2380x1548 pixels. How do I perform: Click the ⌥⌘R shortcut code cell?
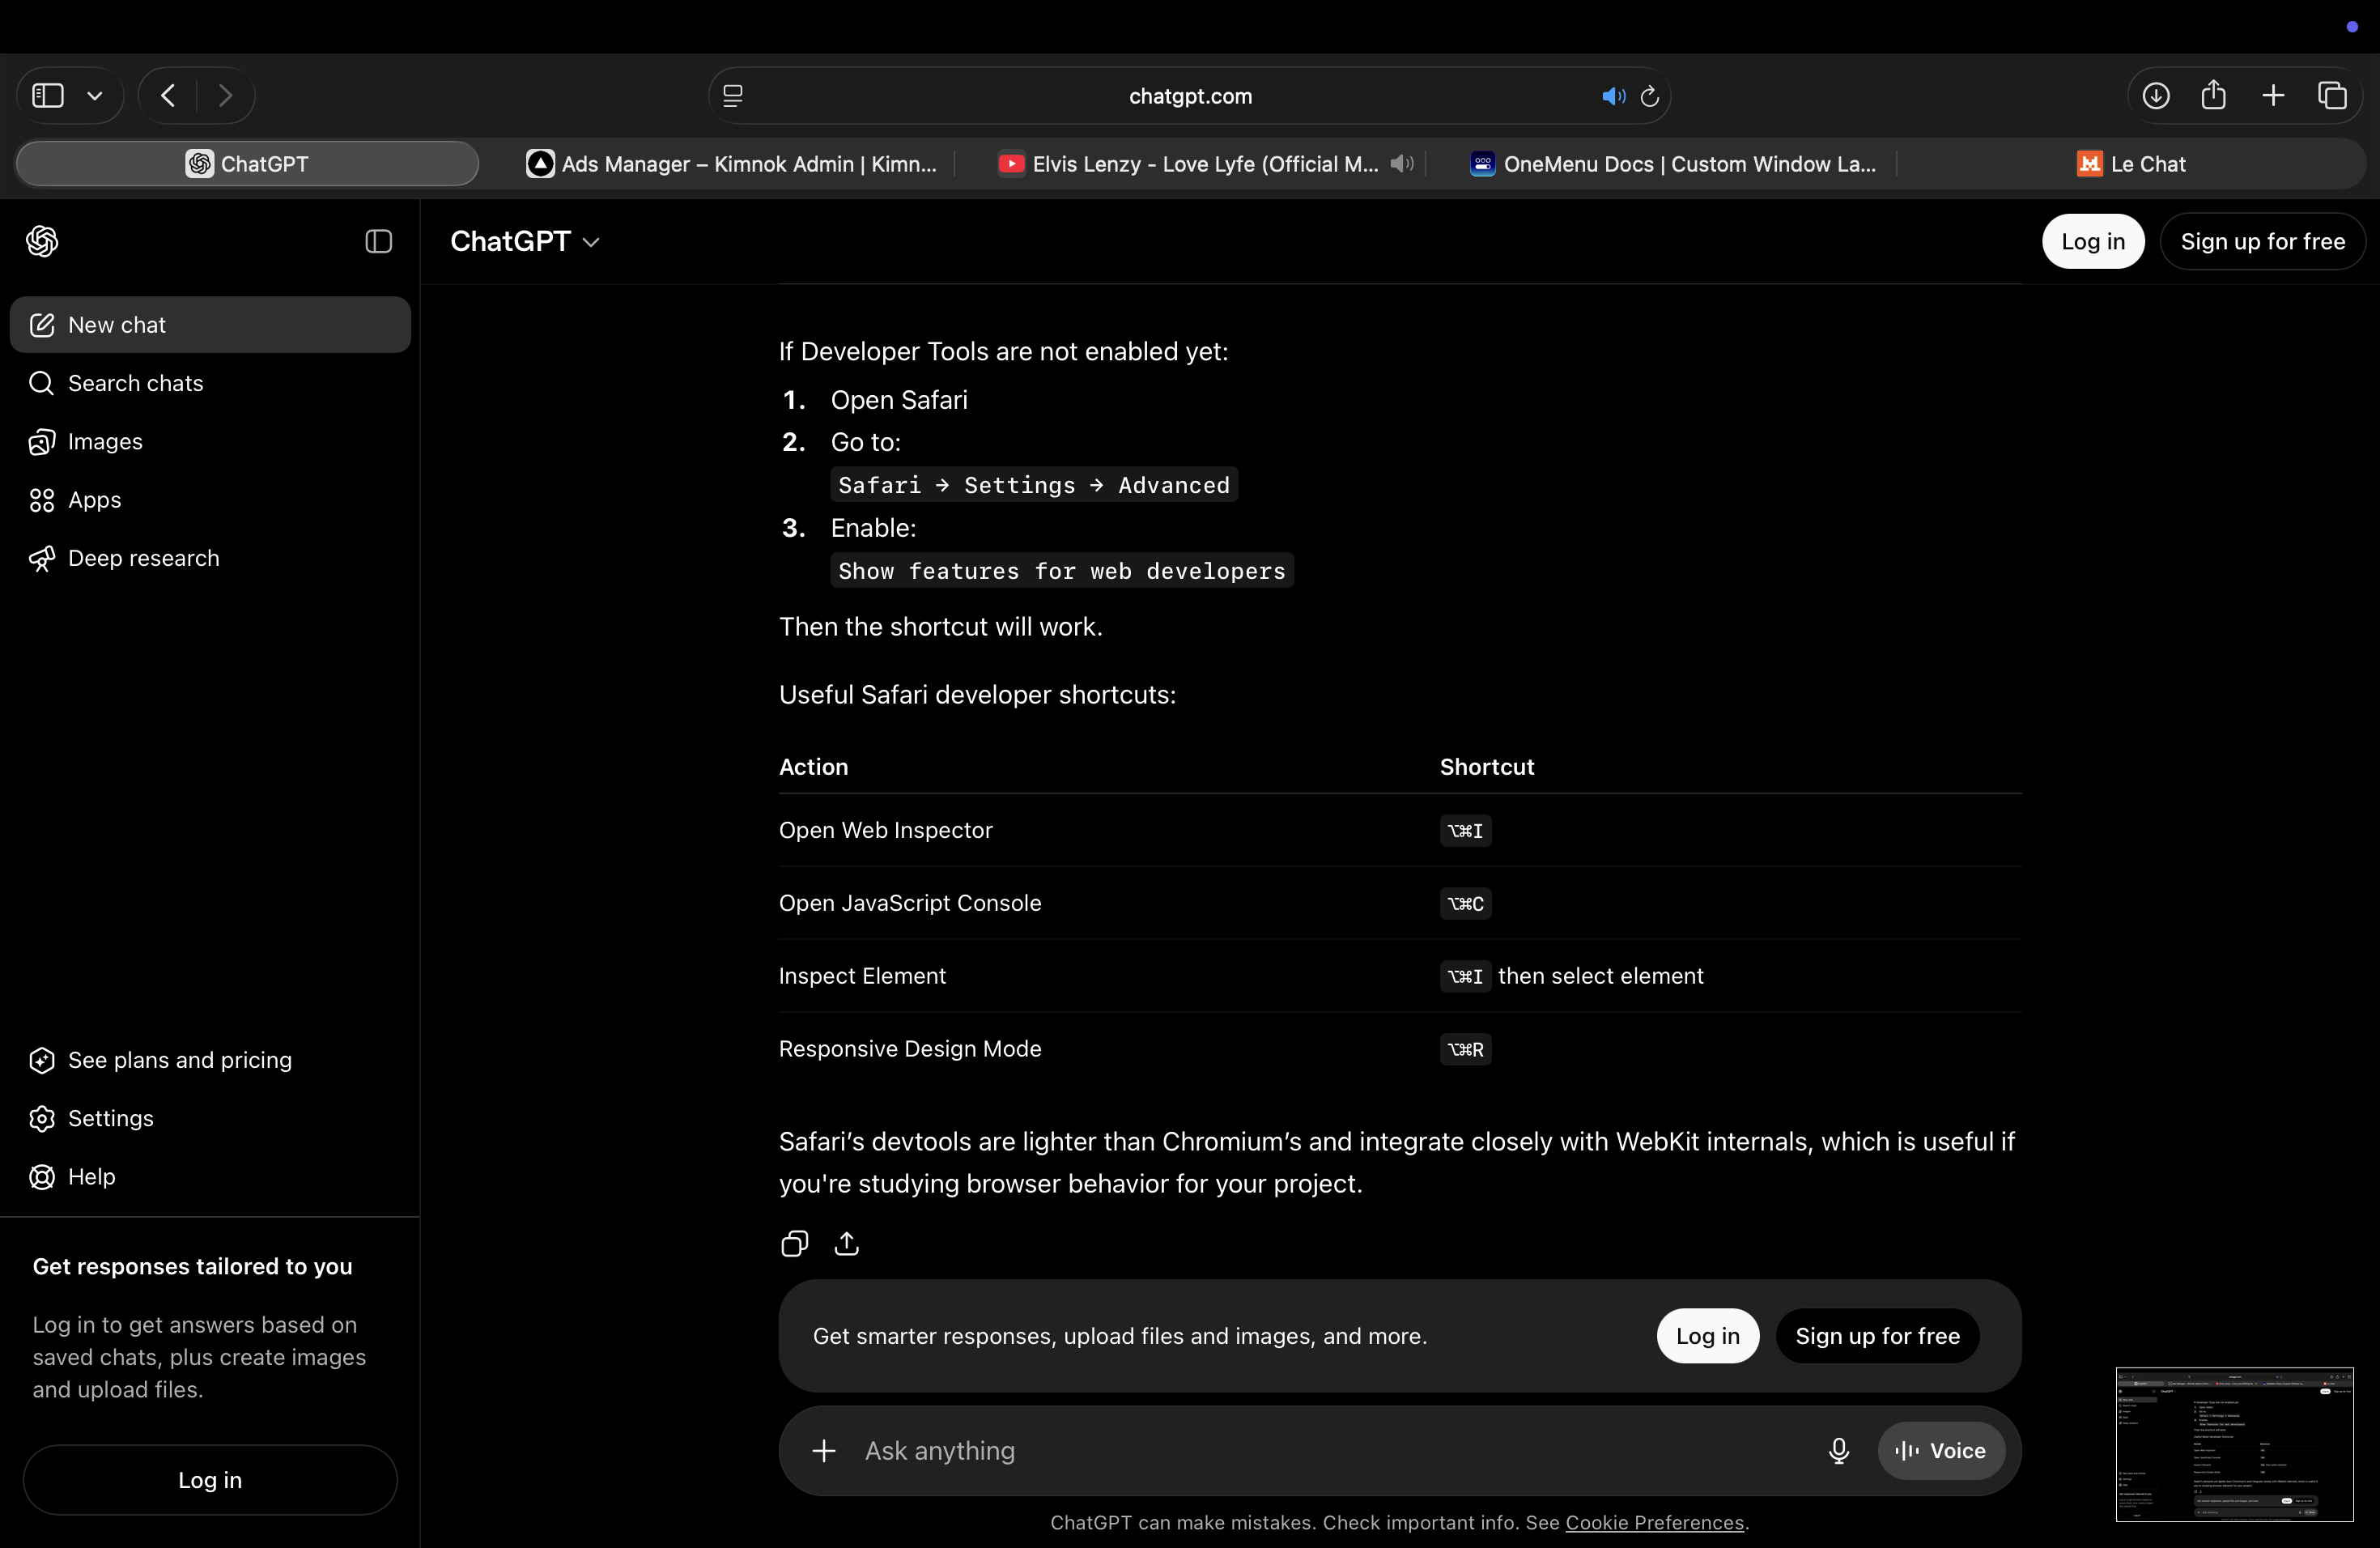tap(1465, 1049)
